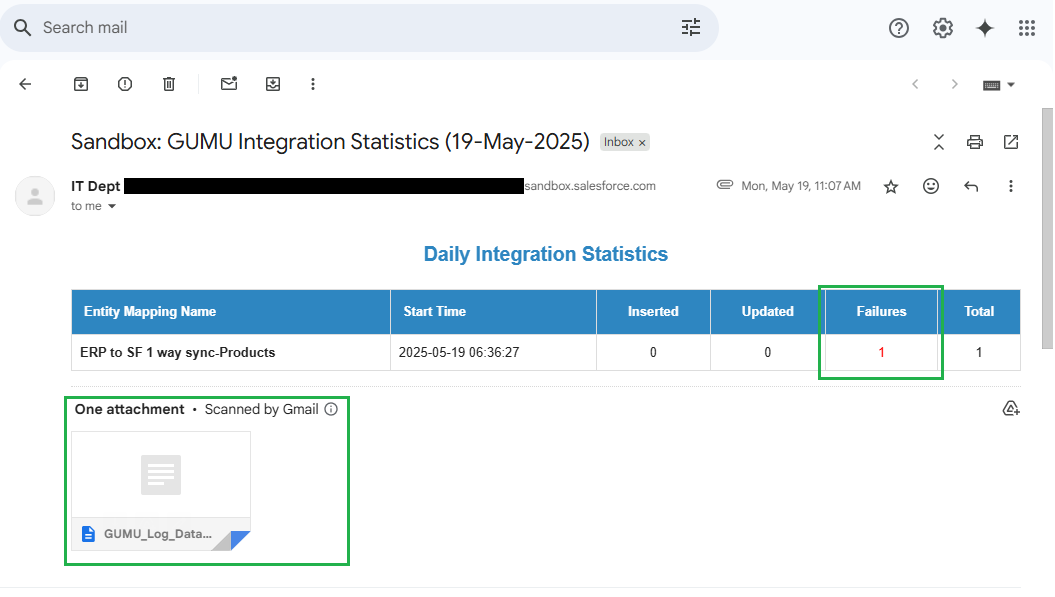Click the Total column header
The height and width of the screenshot is (597, 1055).
(979, 312)
